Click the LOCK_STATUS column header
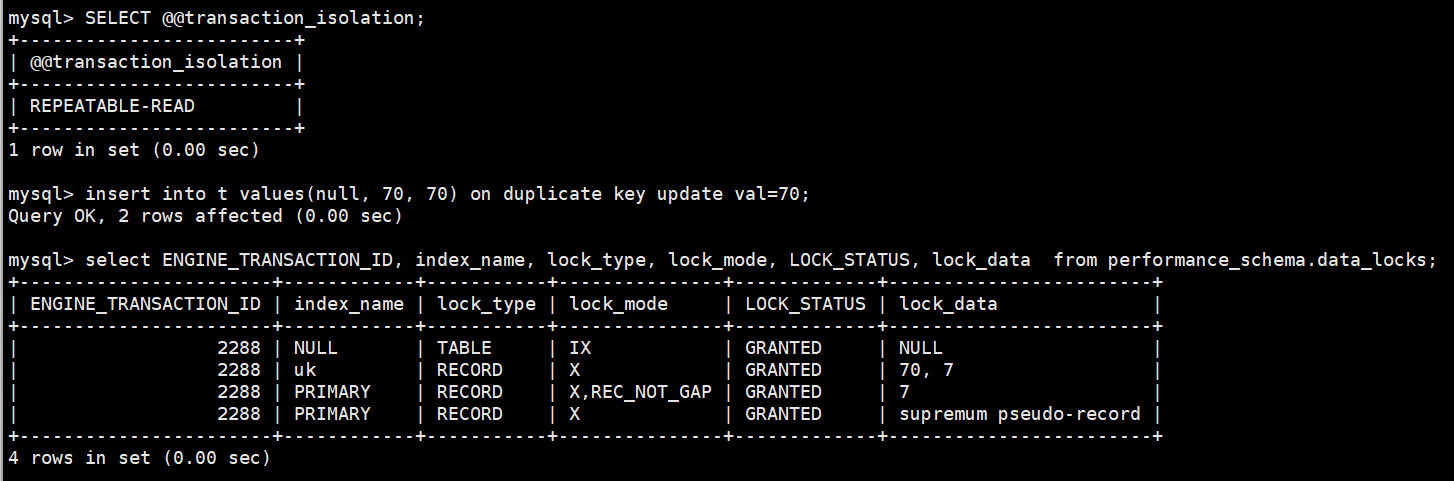The width and height of the screenshot is (1454, 481). 805,304
